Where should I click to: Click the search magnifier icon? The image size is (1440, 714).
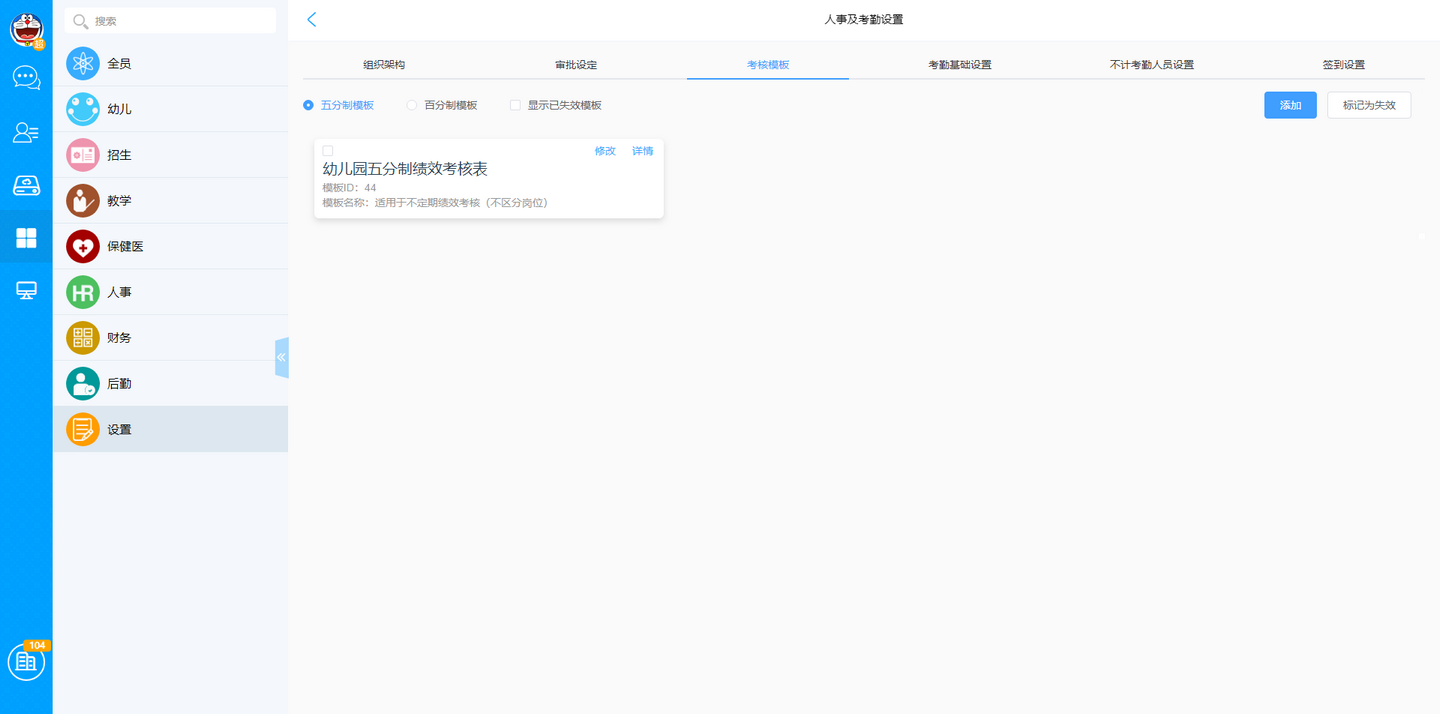tap(80, 21)
